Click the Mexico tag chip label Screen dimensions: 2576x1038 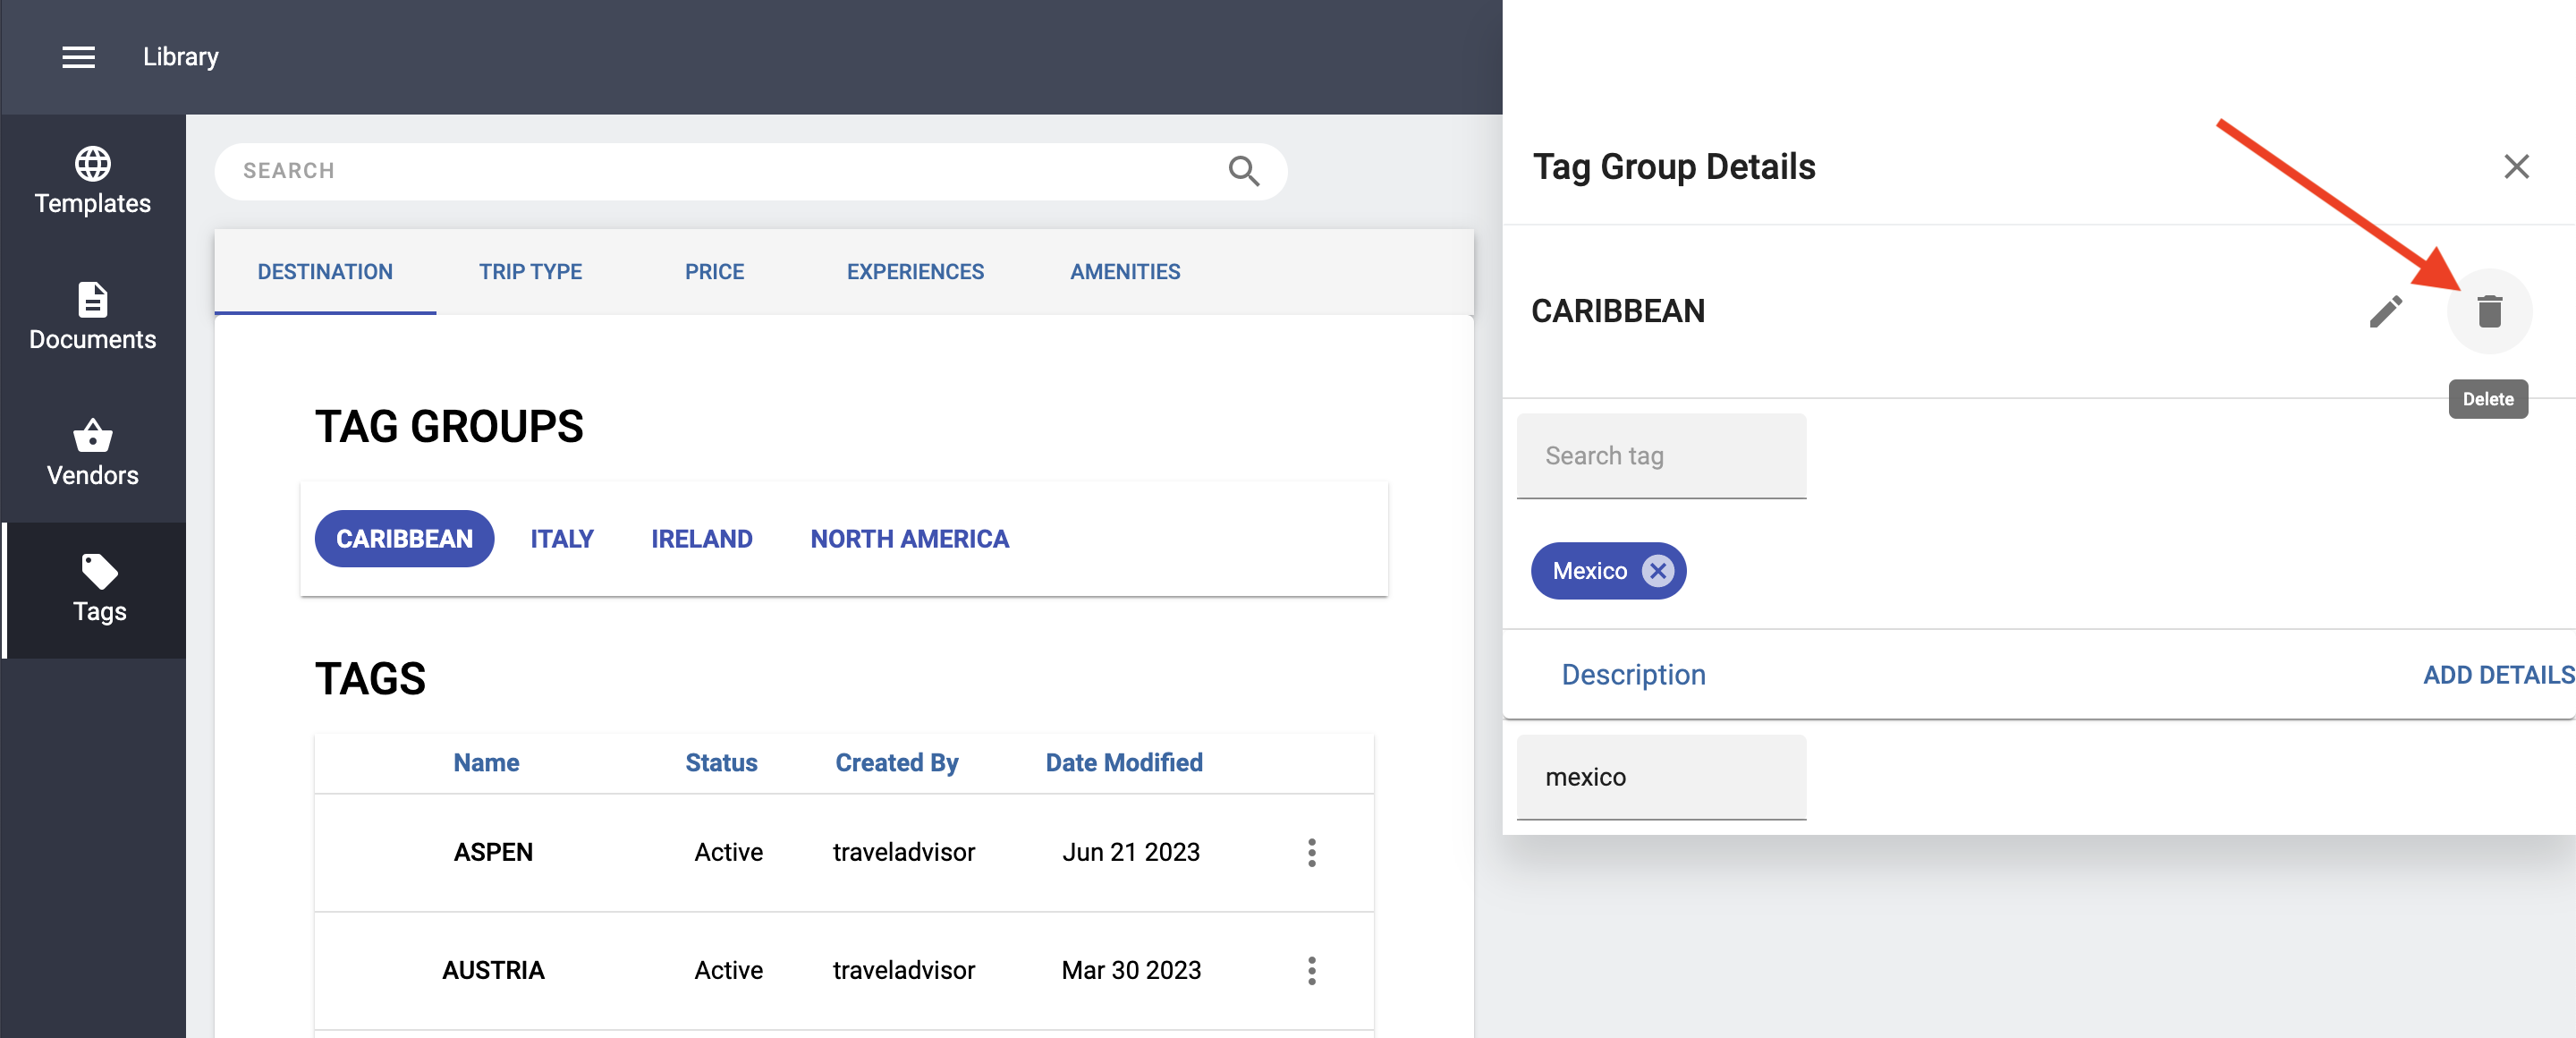(x=1589, y=571)
